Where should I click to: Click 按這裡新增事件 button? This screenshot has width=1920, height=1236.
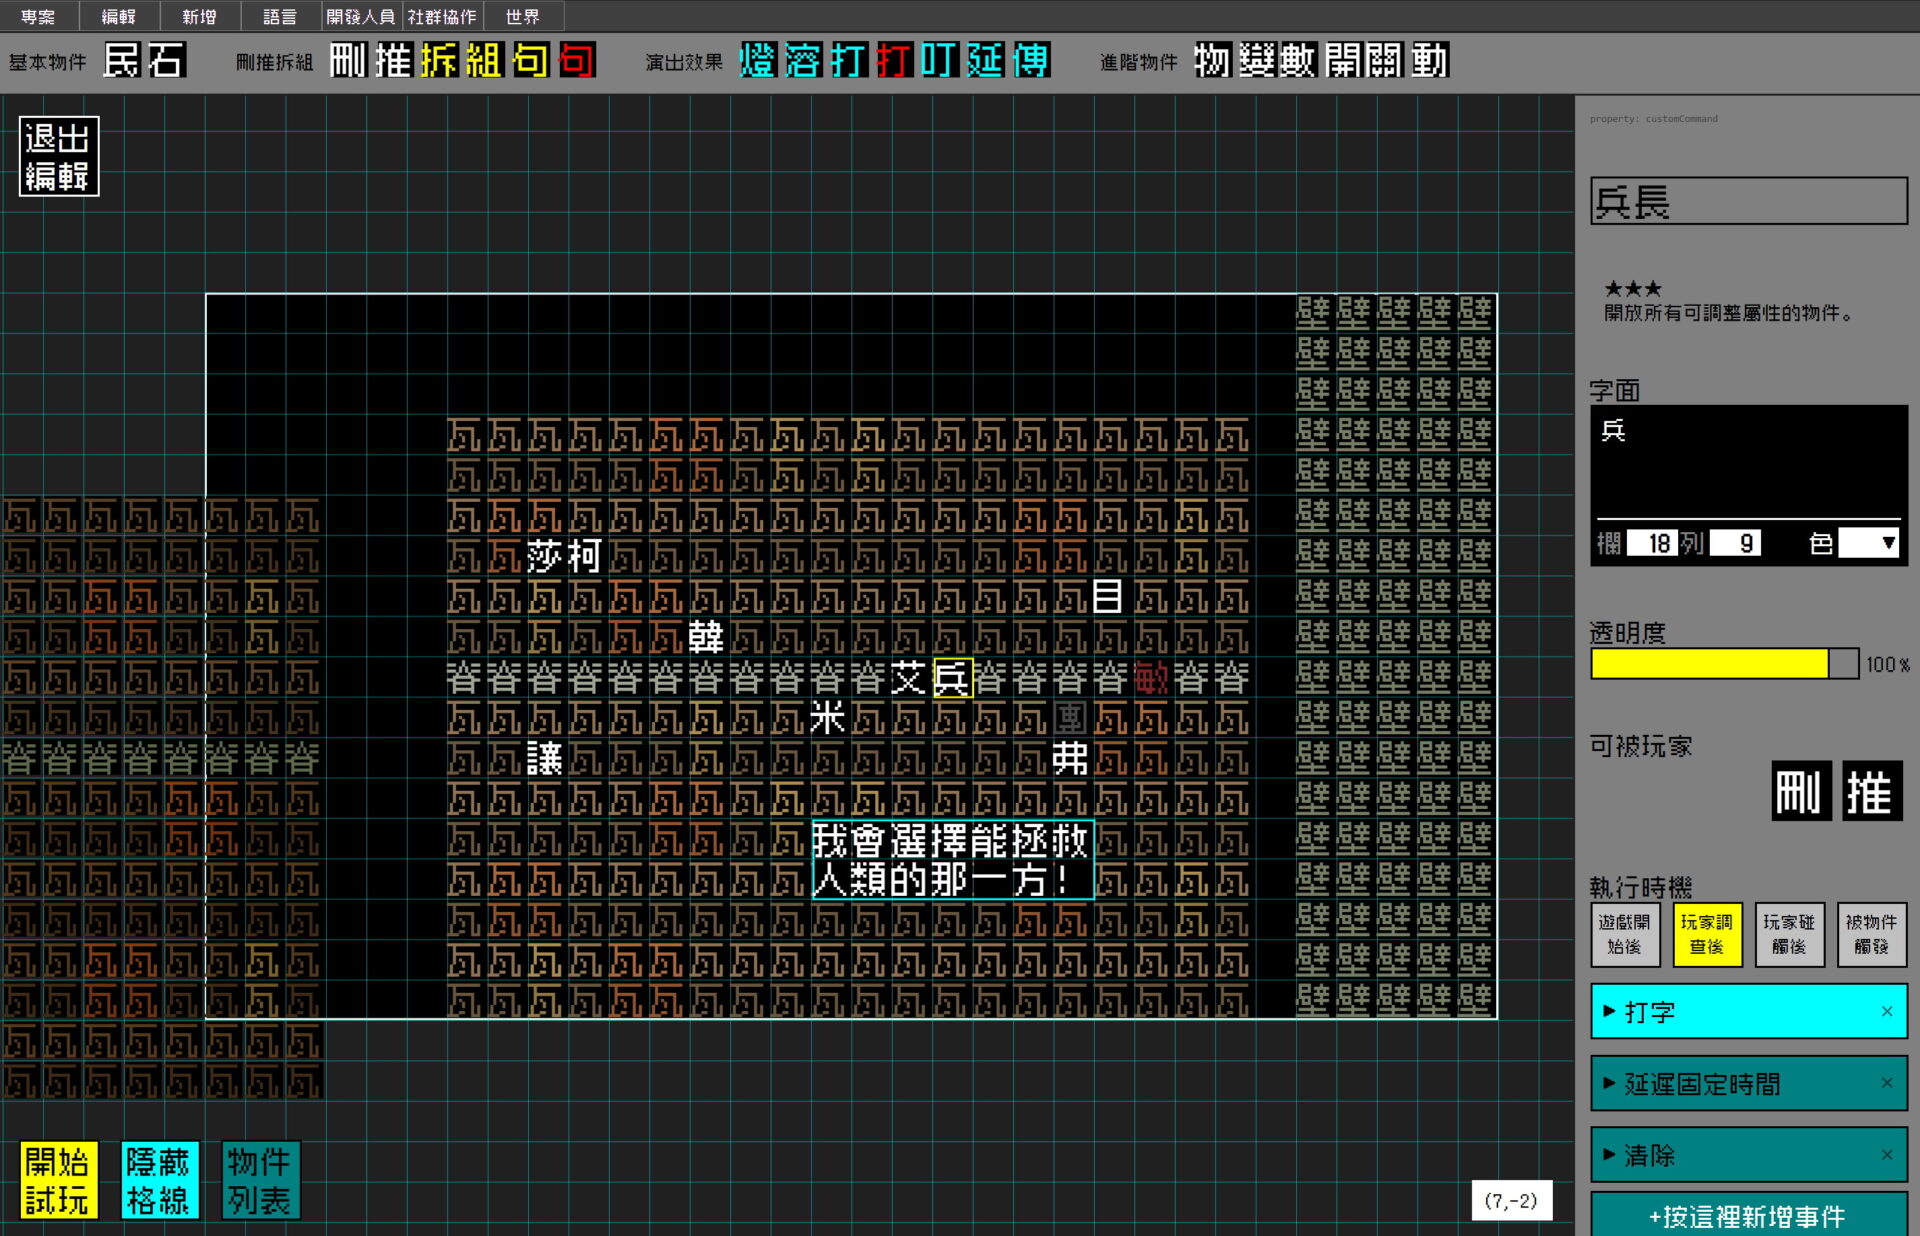tap(1747, 1216)
